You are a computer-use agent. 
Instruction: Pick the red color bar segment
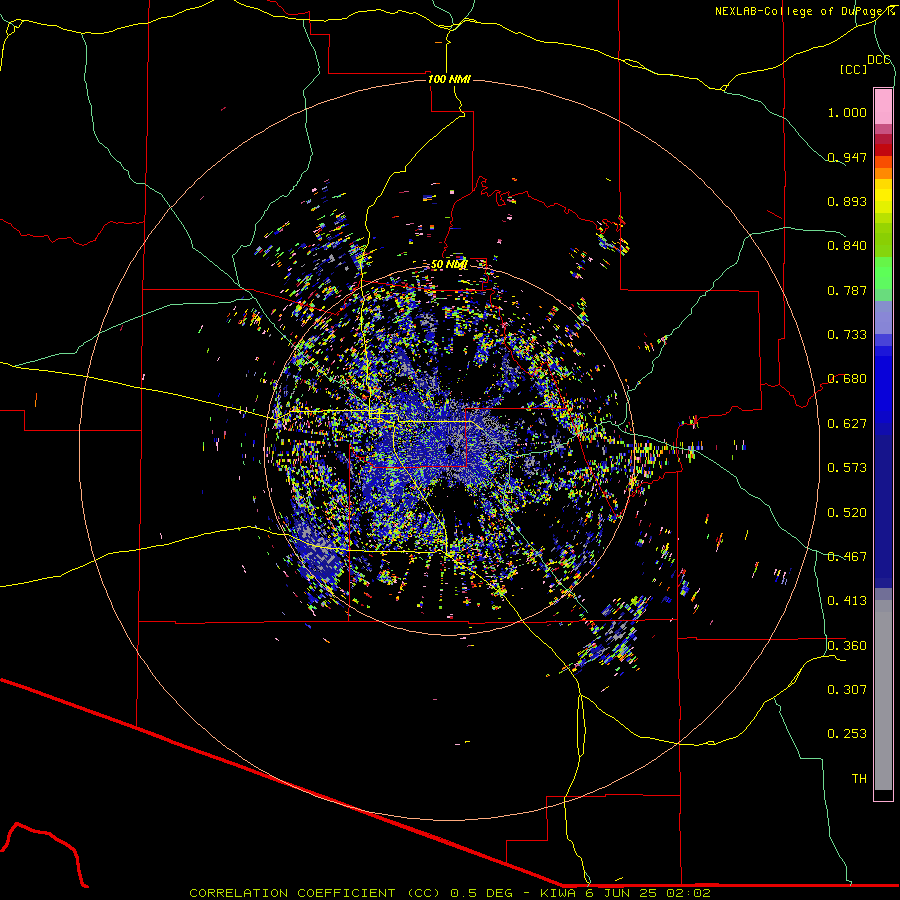pos(883,149)
